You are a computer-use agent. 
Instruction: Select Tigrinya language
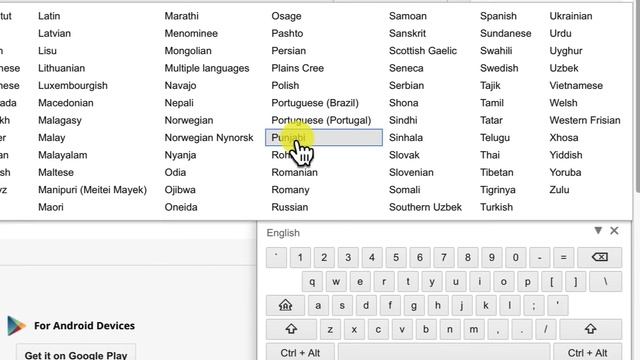coord(498,190)
